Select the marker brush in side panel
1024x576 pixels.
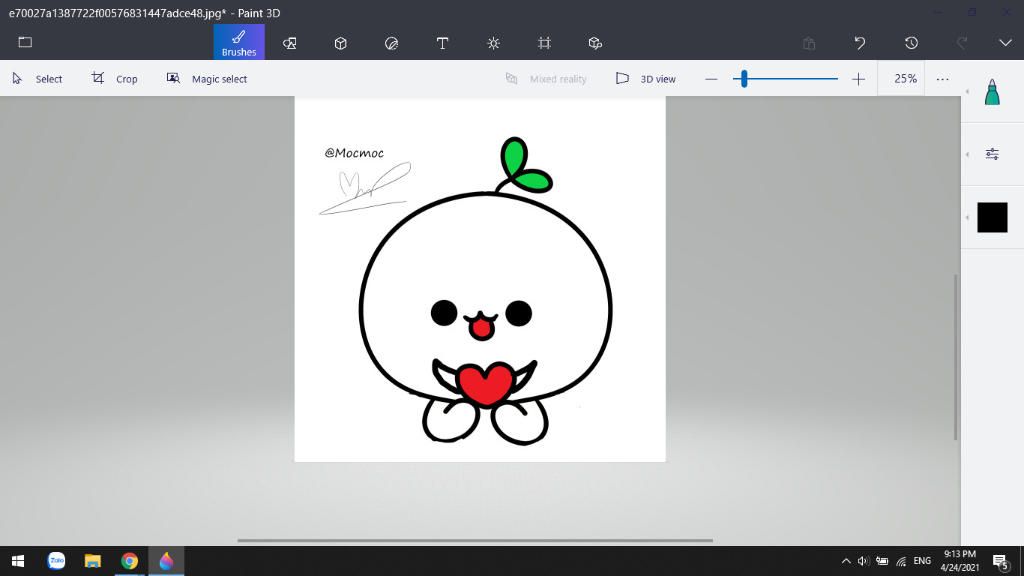pyautogui.click(x=992, y=92)
